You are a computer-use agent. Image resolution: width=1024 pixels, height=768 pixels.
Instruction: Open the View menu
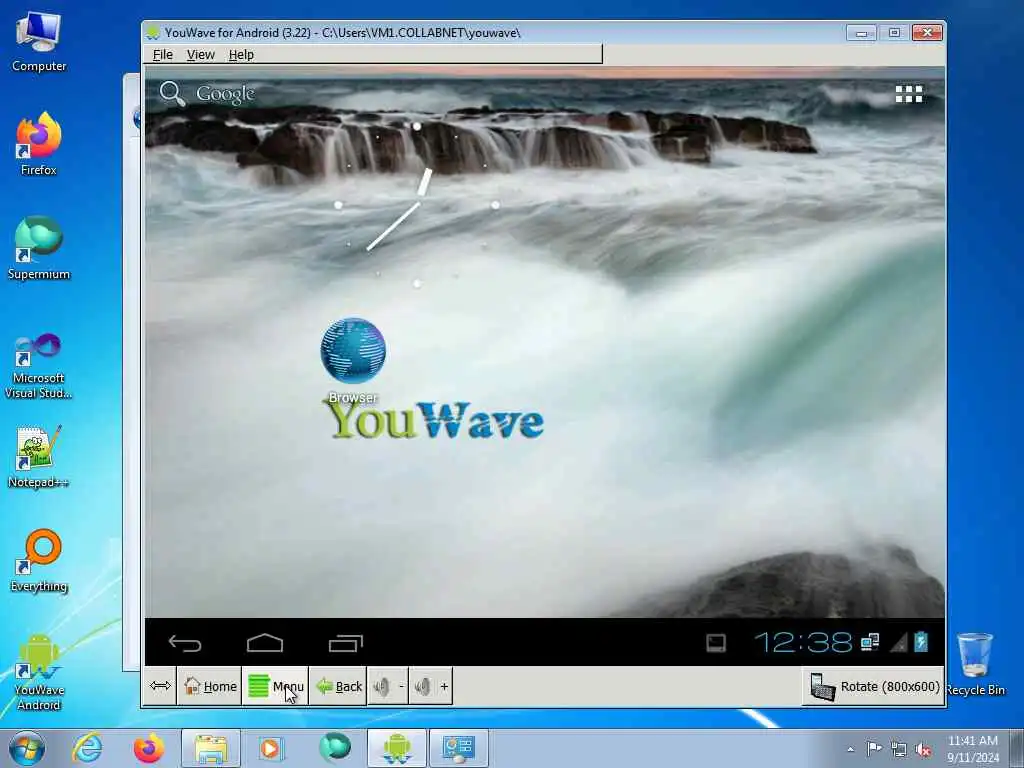[x=200, y=55]
